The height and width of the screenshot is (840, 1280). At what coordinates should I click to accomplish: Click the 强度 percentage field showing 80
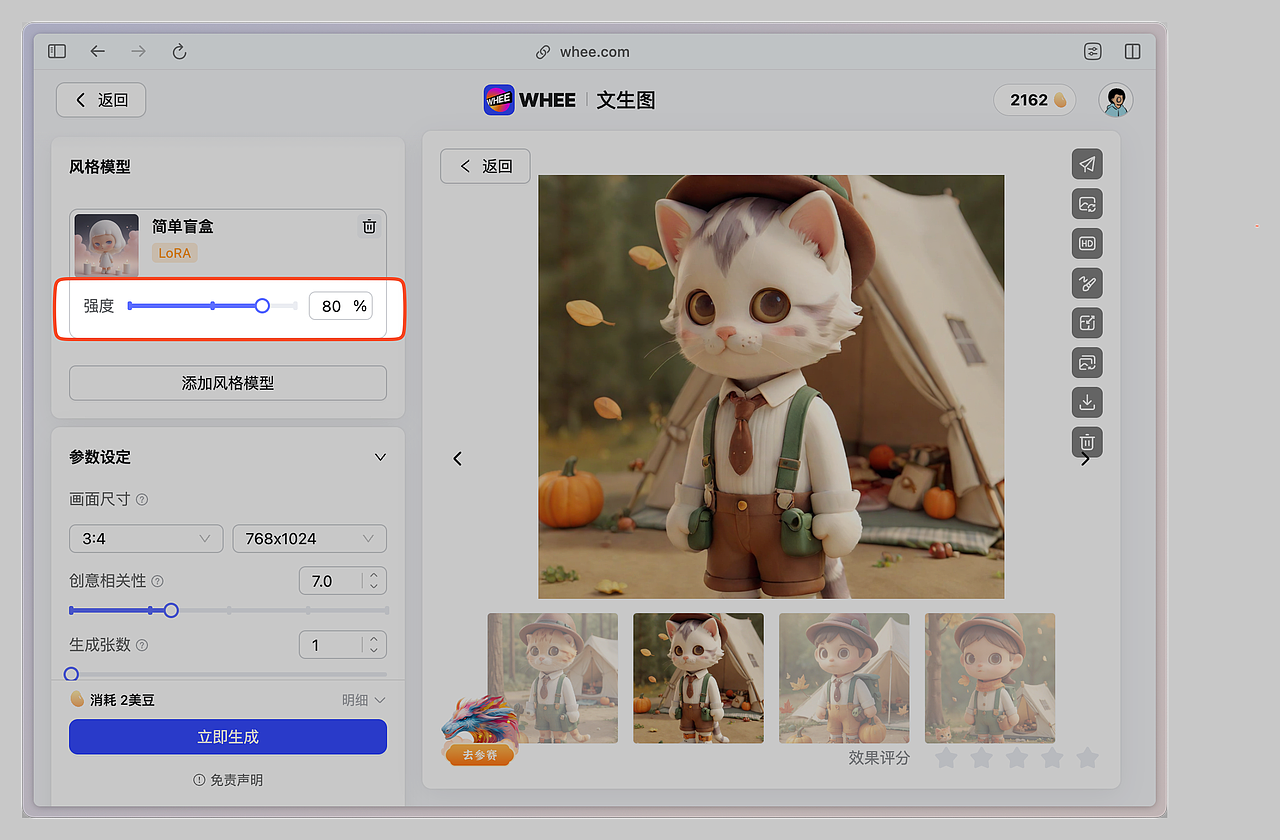(x=340, y=306)
